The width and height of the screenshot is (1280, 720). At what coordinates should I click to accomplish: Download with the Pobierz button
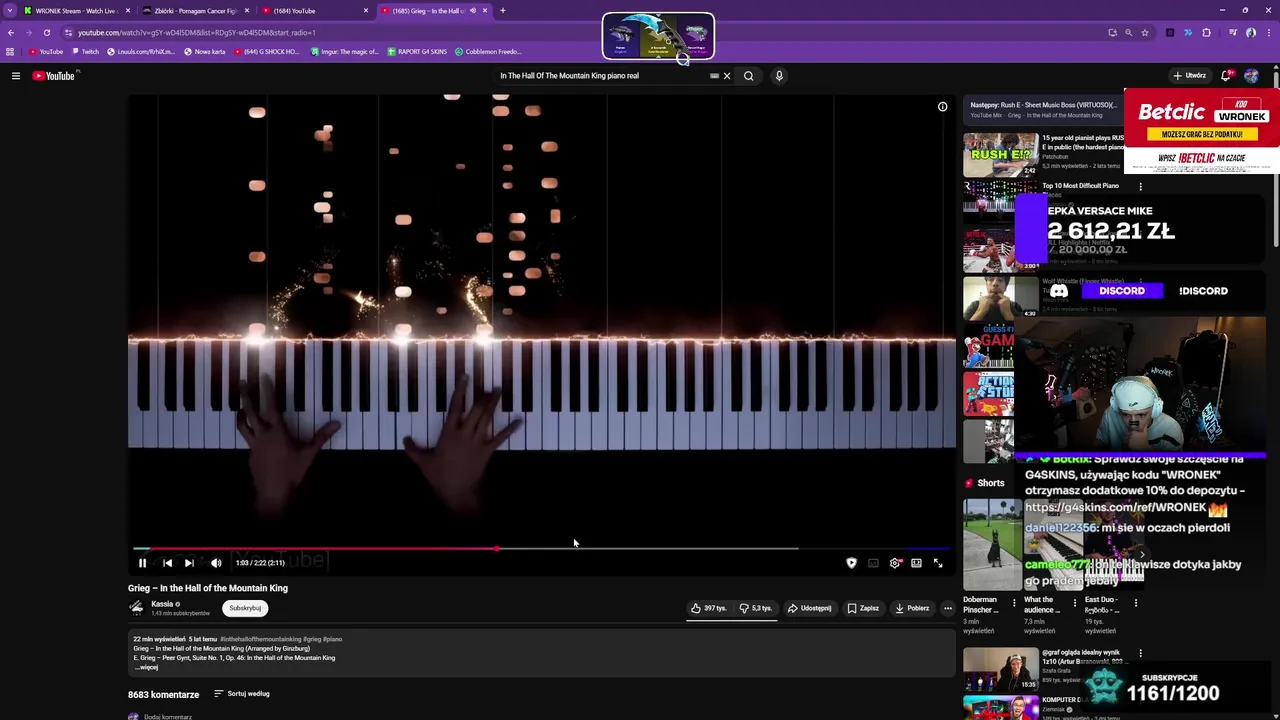912,608
